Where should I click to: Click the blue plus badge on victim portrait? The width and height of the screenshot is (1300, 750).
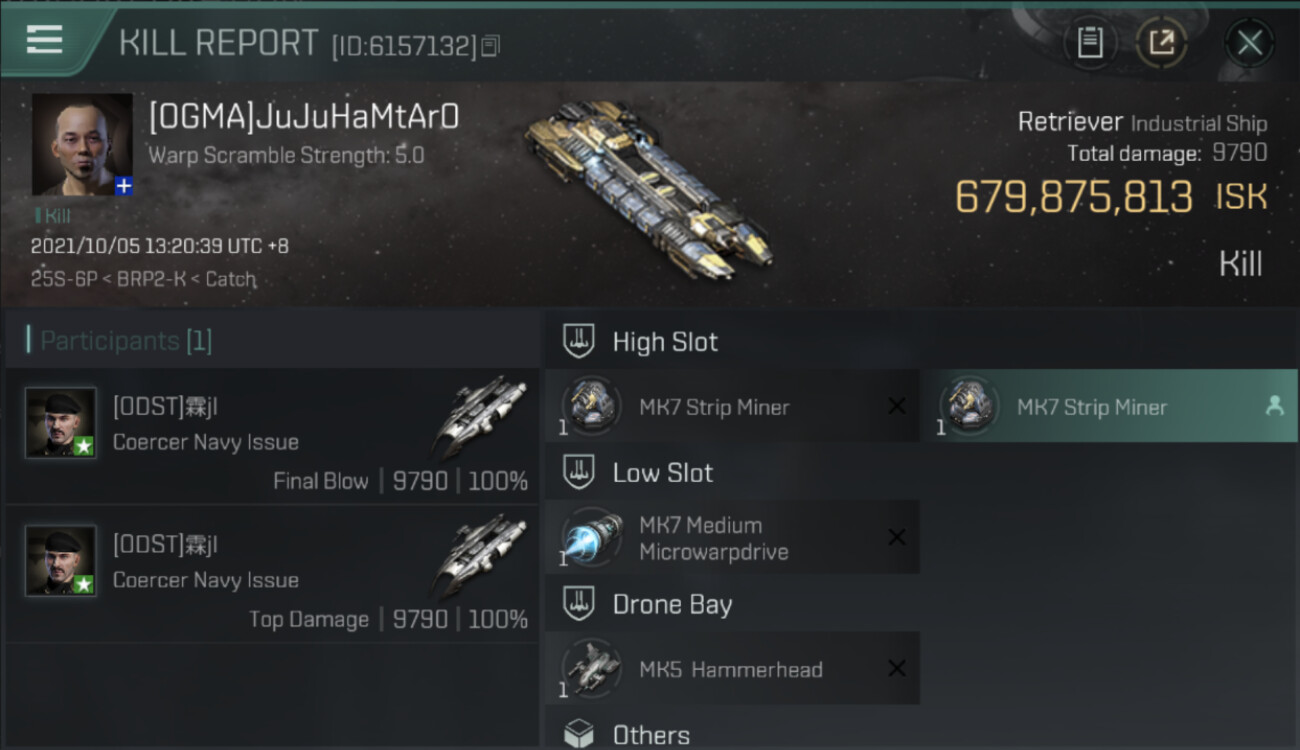[123, 186]
